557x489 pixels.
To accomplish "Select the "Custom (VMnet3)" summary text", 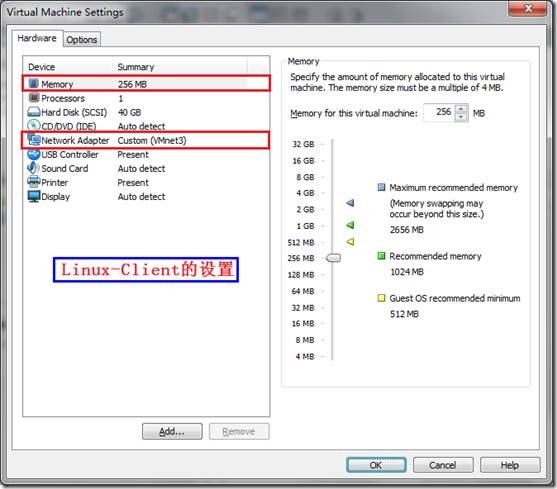I will [x=152, y=140].
